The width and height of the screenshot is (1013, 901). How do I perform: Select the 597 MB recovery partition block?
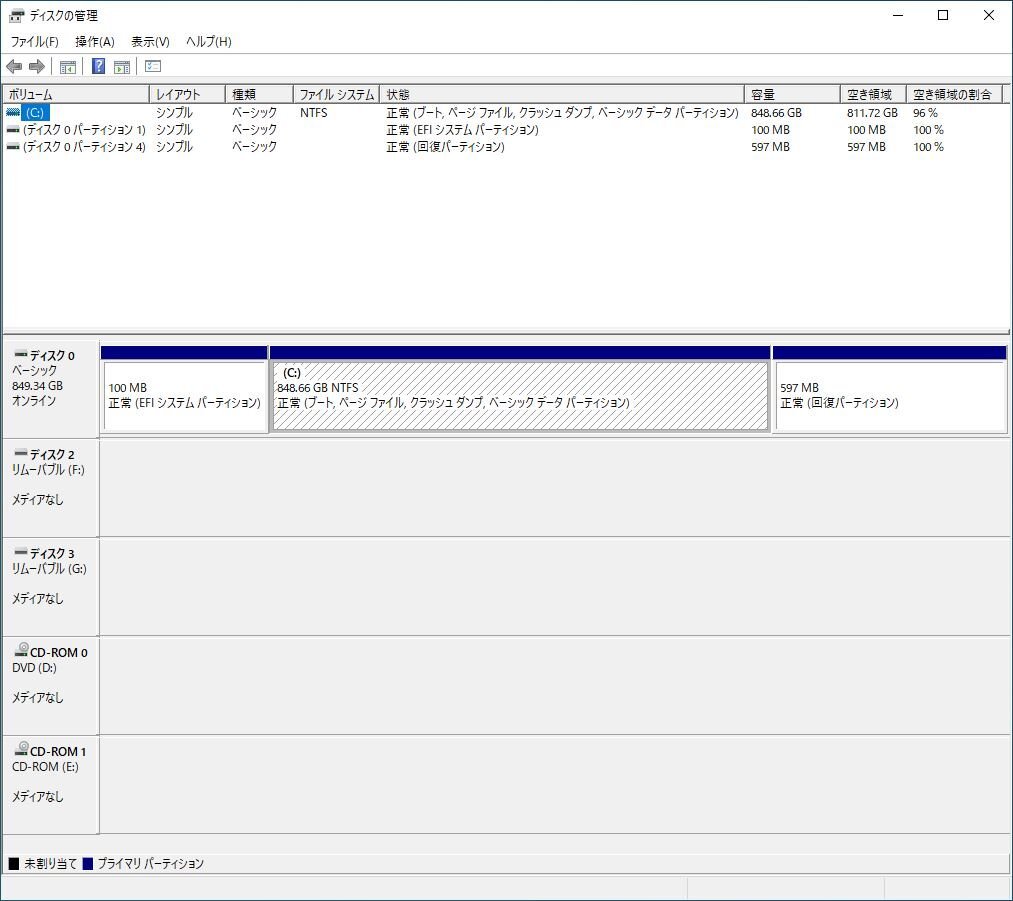pos(890,389)
